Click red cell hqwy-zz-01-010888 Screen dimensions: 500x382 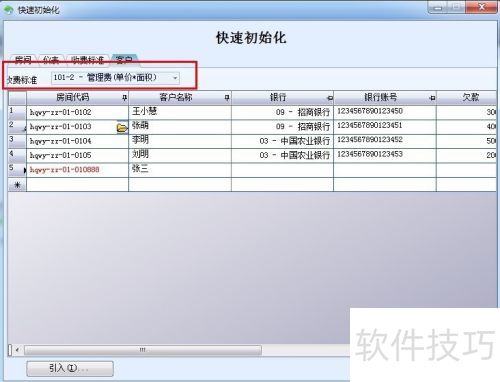77,170
